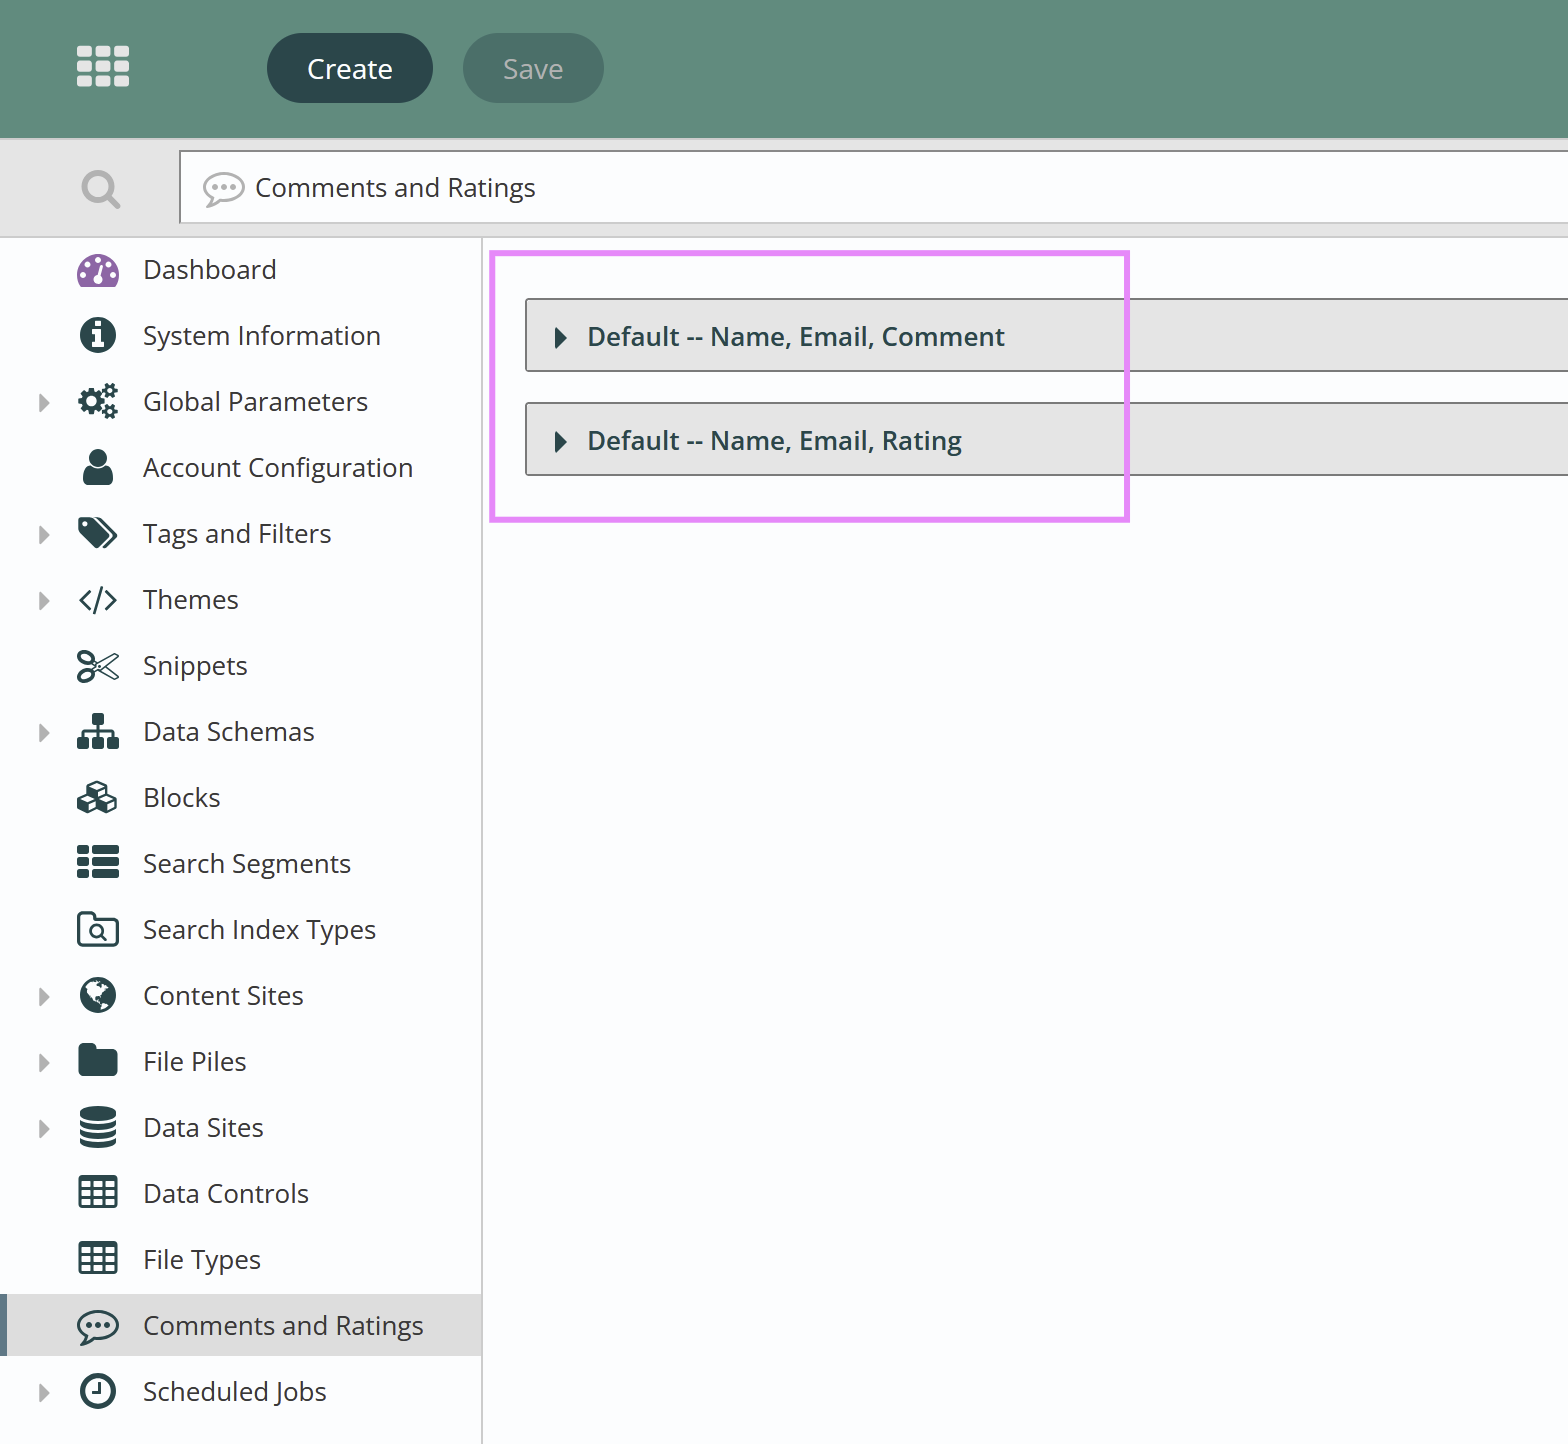Click the speech bubble icon in the title bar

(224, 188)
